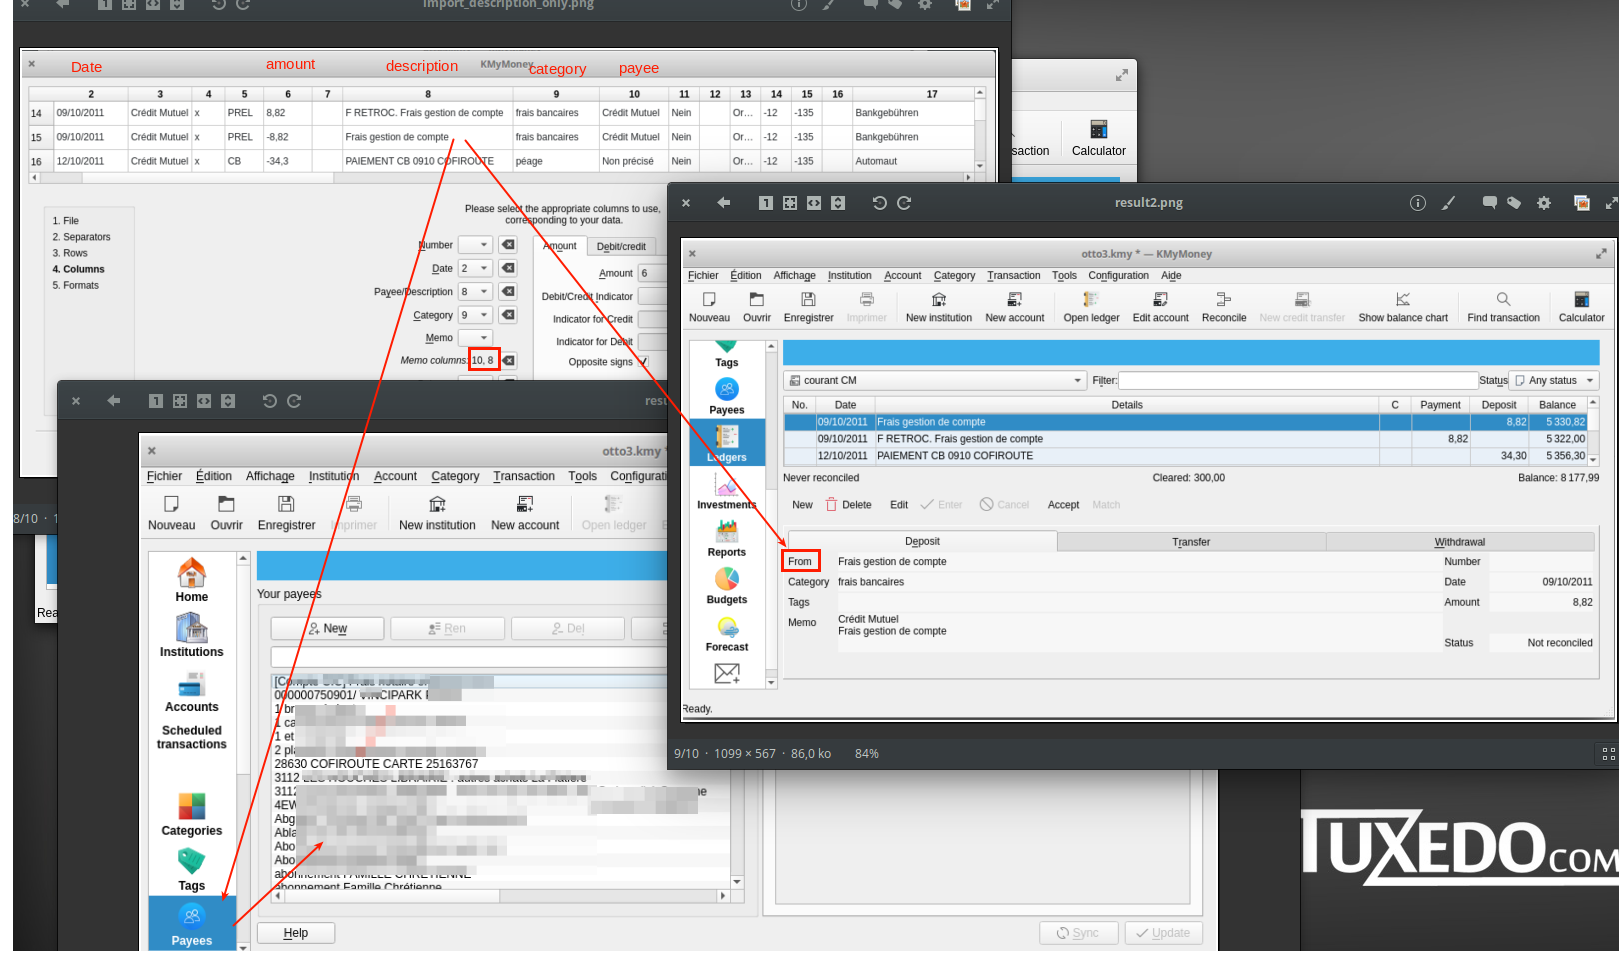The image size is (1619, 962).
Task: Click Find transaction icon
Action: click(x=1503, y=307)
